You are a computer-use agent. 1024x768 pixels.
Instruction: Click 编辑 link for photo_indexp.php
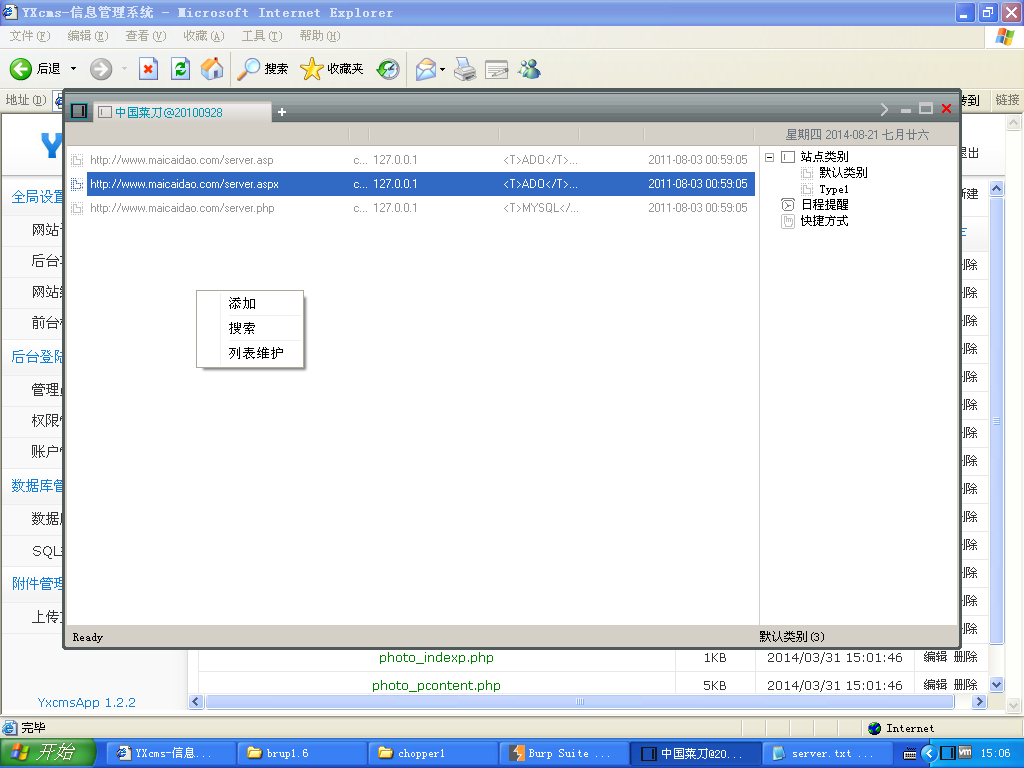tap(935, 657)
